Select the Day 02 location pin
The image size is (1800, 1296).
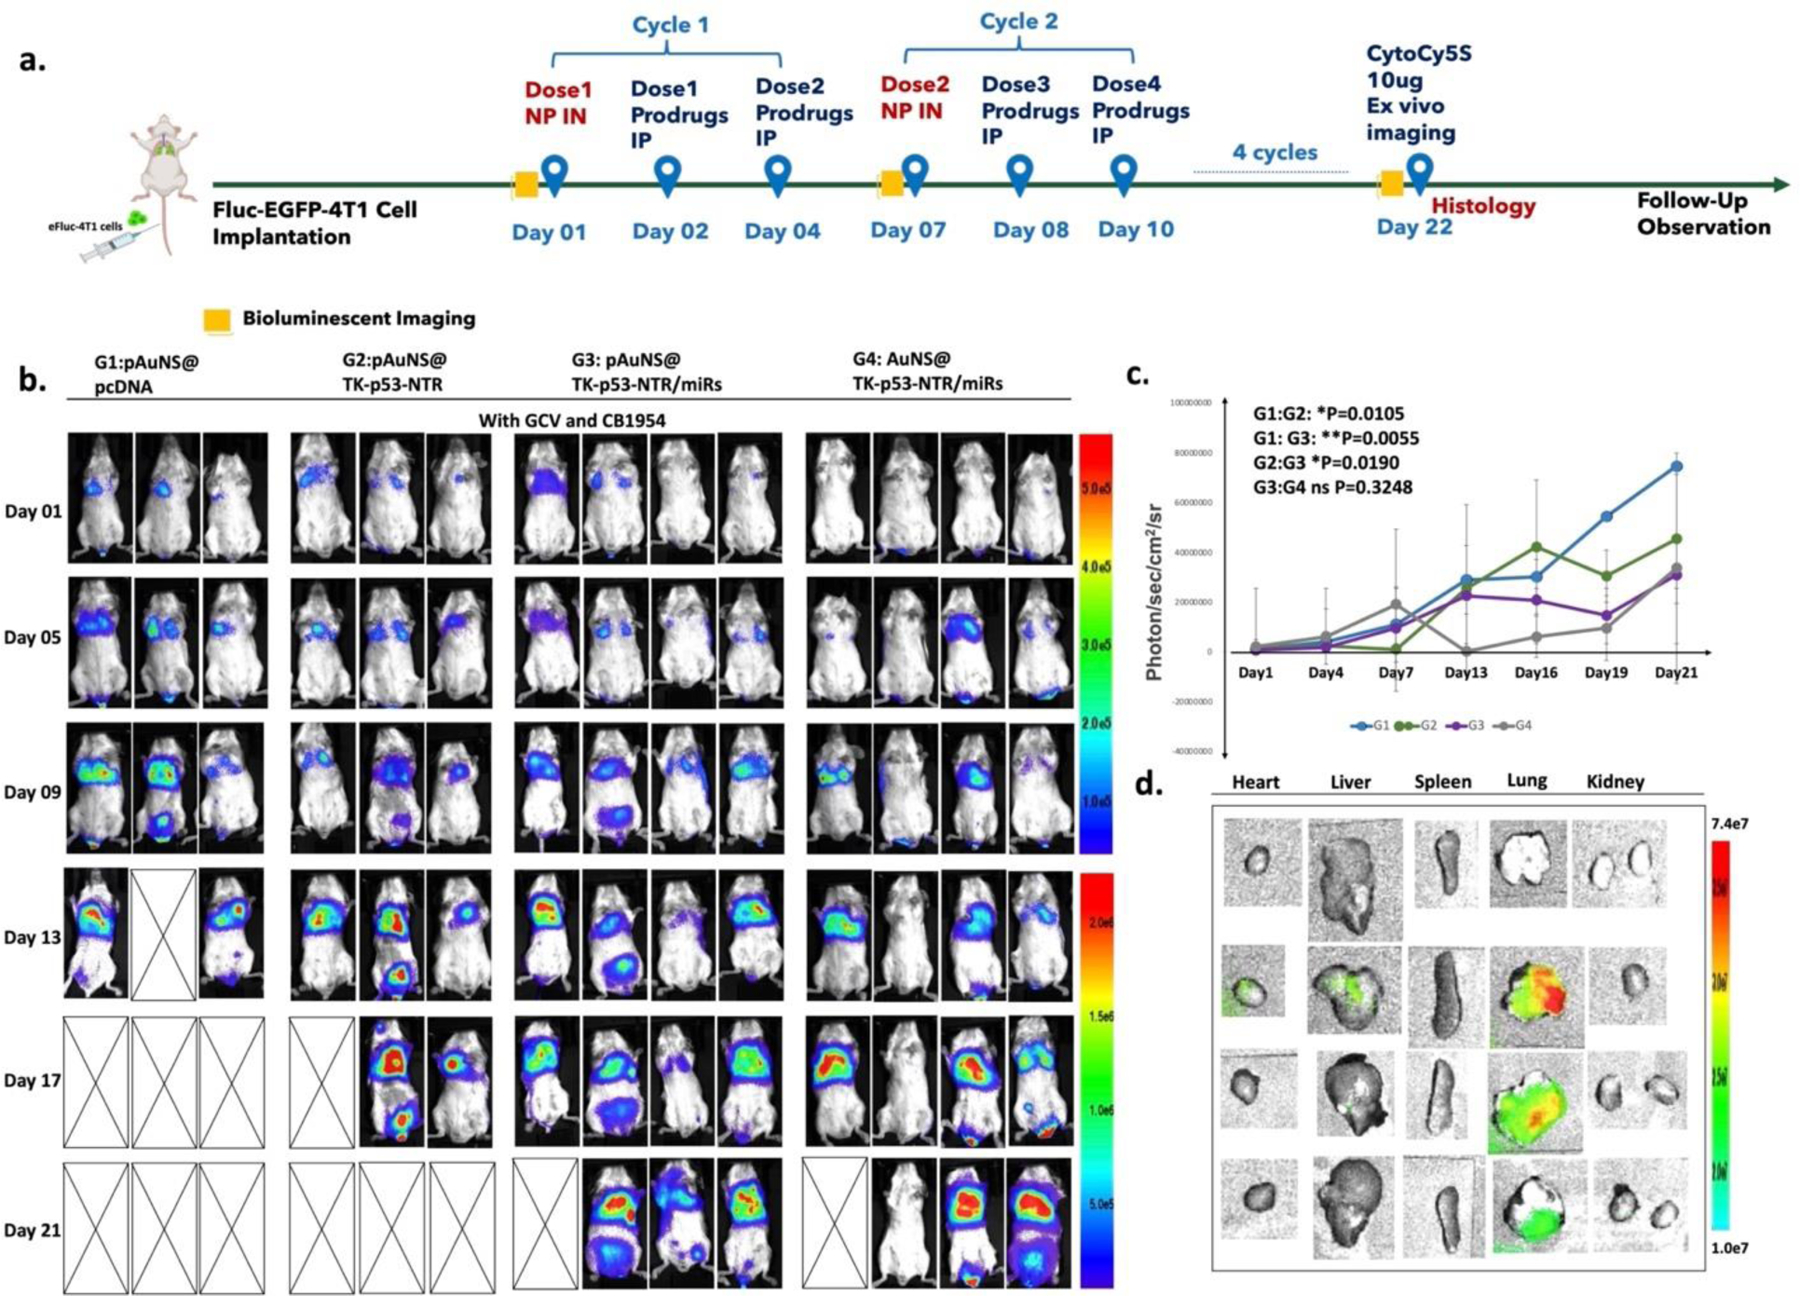coord(667,176)
